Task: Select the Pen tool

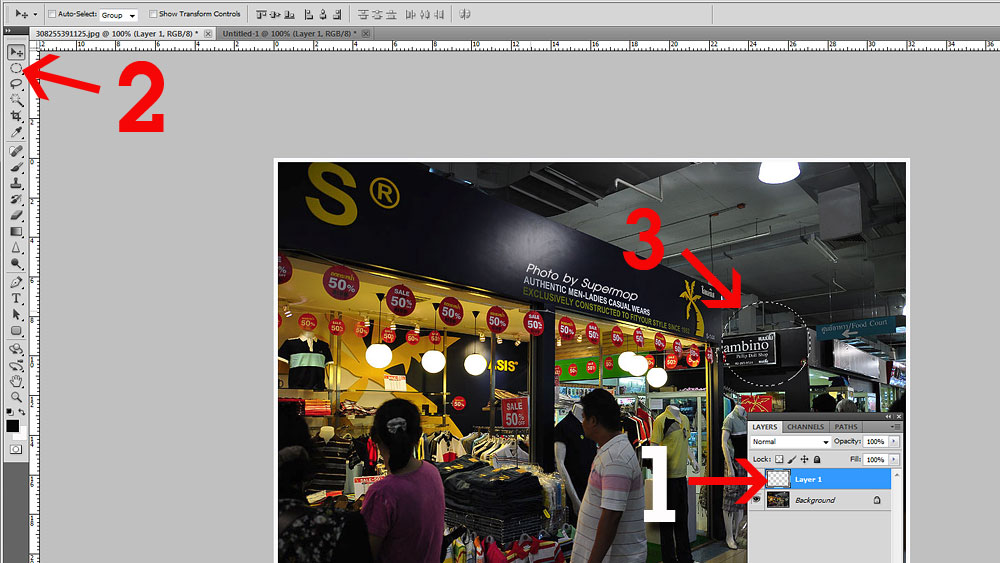Action: 16,282
